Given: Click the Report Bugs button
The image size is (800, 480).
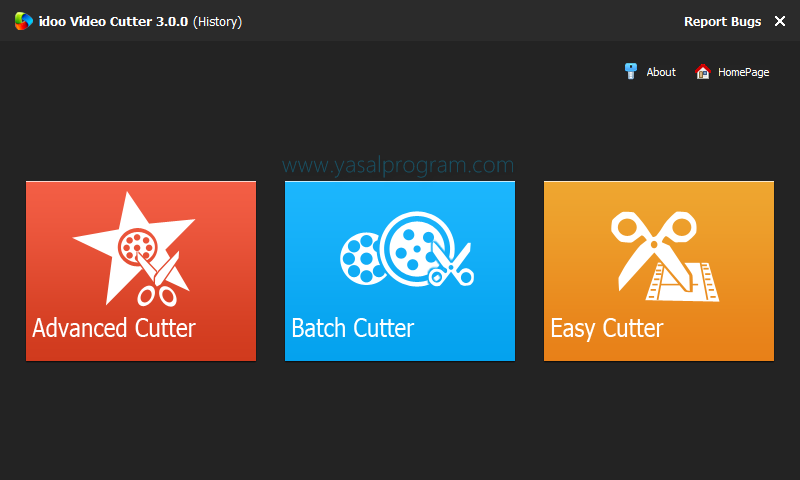Looking at the screenshot, I should point(722,21).
